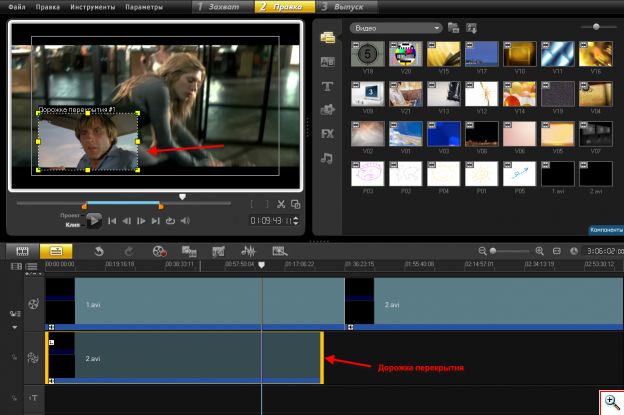Click the right orange trim marker
The width and height of the screenshot is (624, 415).
tap(161, 206)
